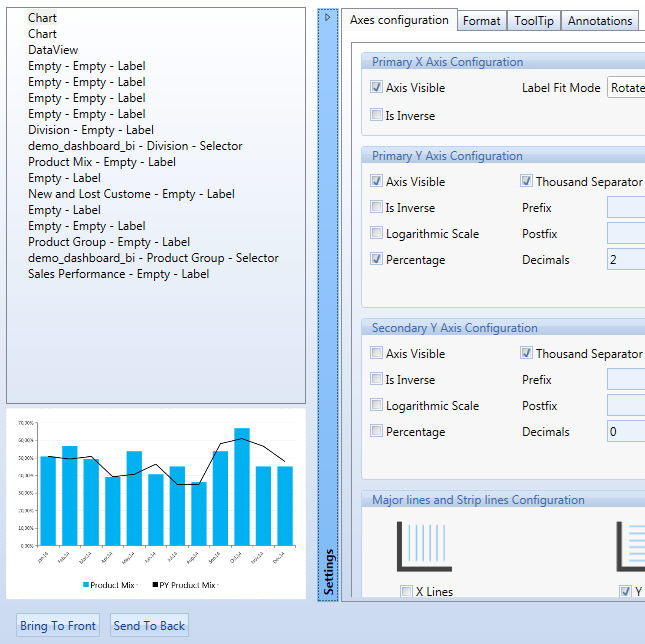Select New and Lost Custome label item
Viewport: 645px width, 644px height.
click(x=131, y=194)
